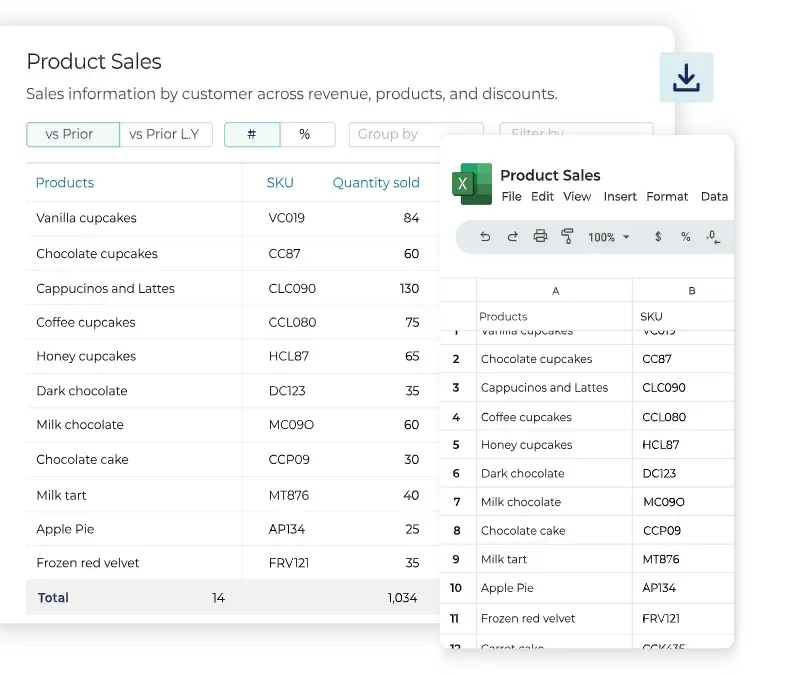
Task: Open the Insert menu
Action: pyautogui.click(x=620, y=196)
